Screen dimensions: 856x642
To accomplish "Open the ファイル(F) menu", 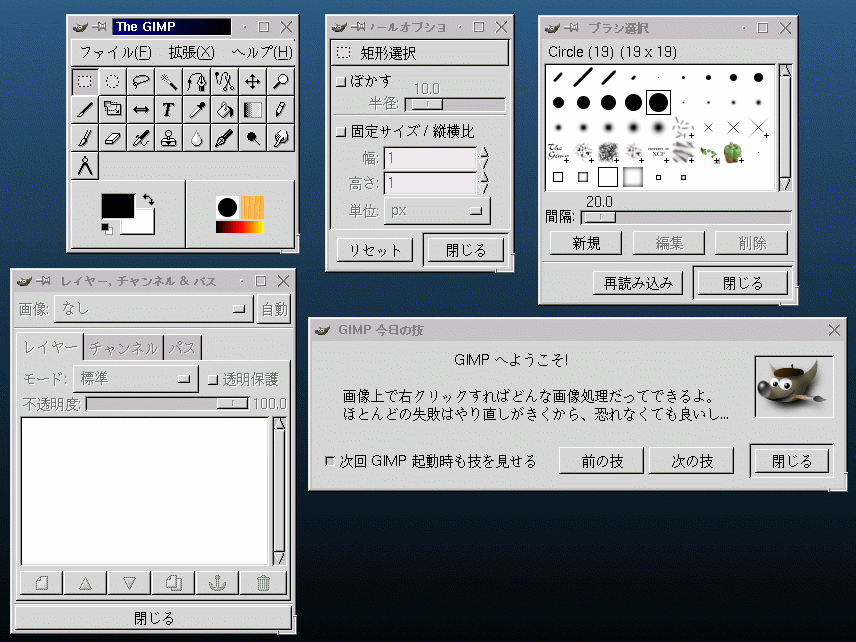I will [x=115, y=52].
